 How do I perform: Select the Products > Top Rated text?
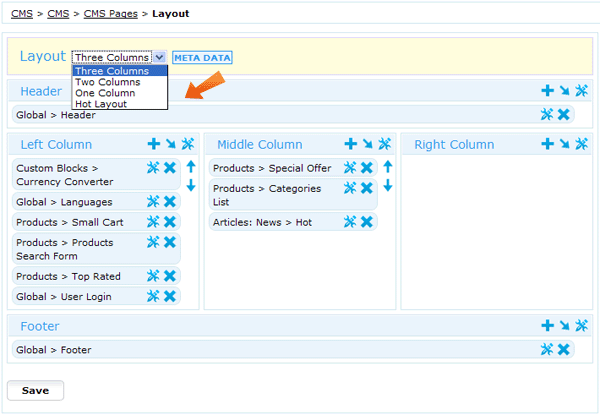point(68,276)
